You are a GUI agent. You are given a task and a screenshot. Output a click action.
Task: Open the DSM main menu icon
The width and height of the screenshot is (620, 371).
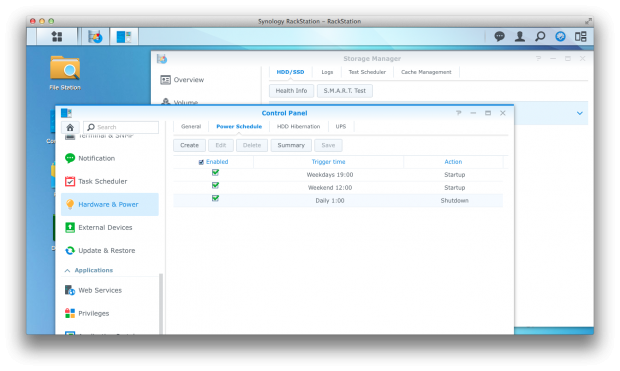57,37
